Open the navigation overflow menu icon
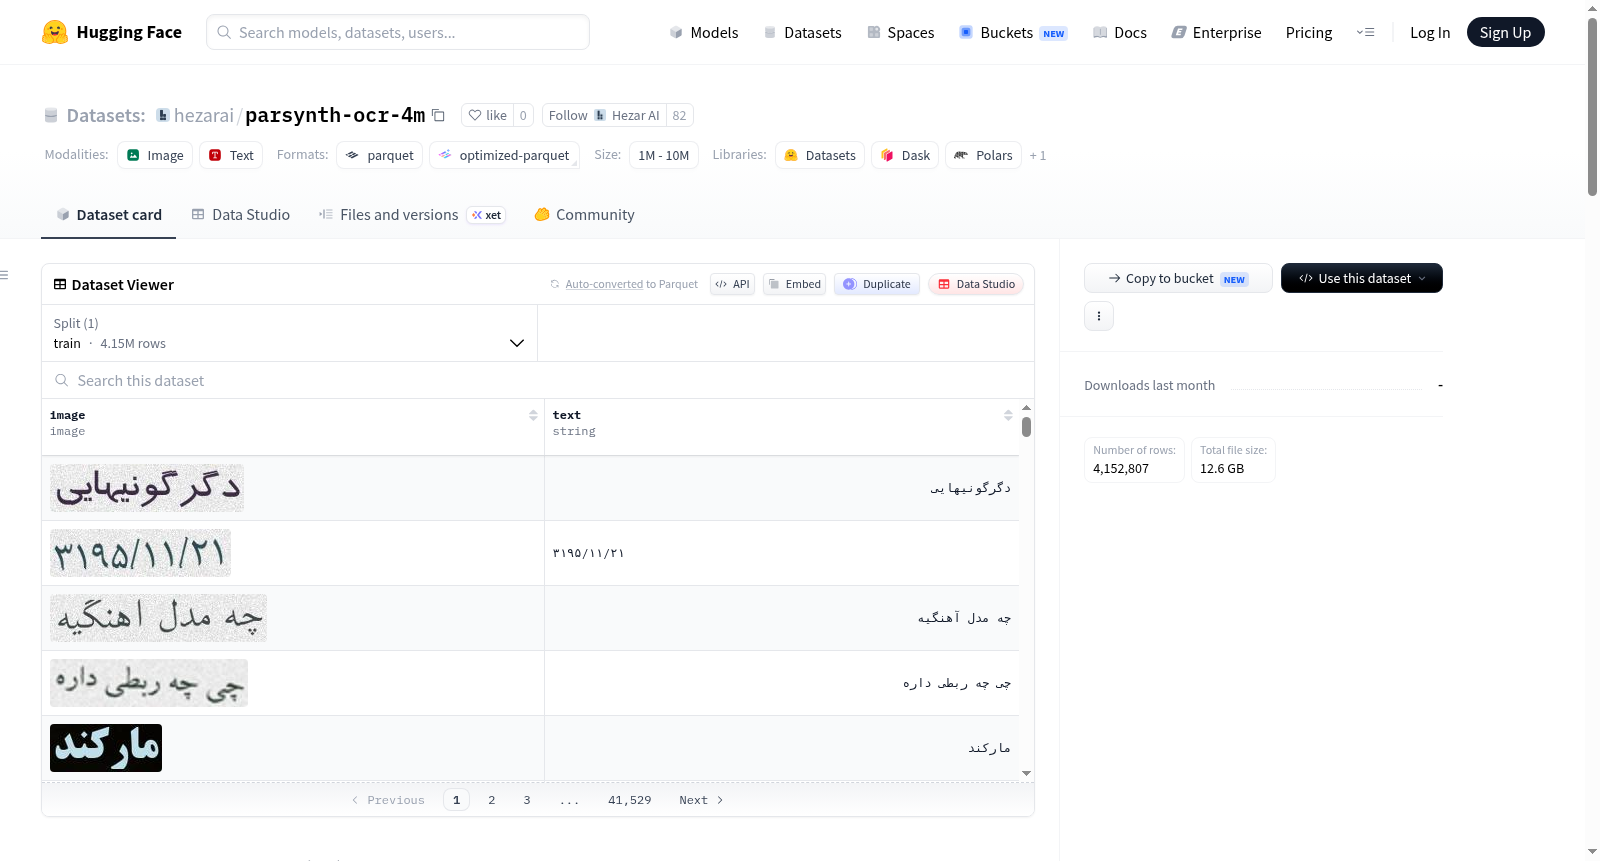 pos(1365,32)
